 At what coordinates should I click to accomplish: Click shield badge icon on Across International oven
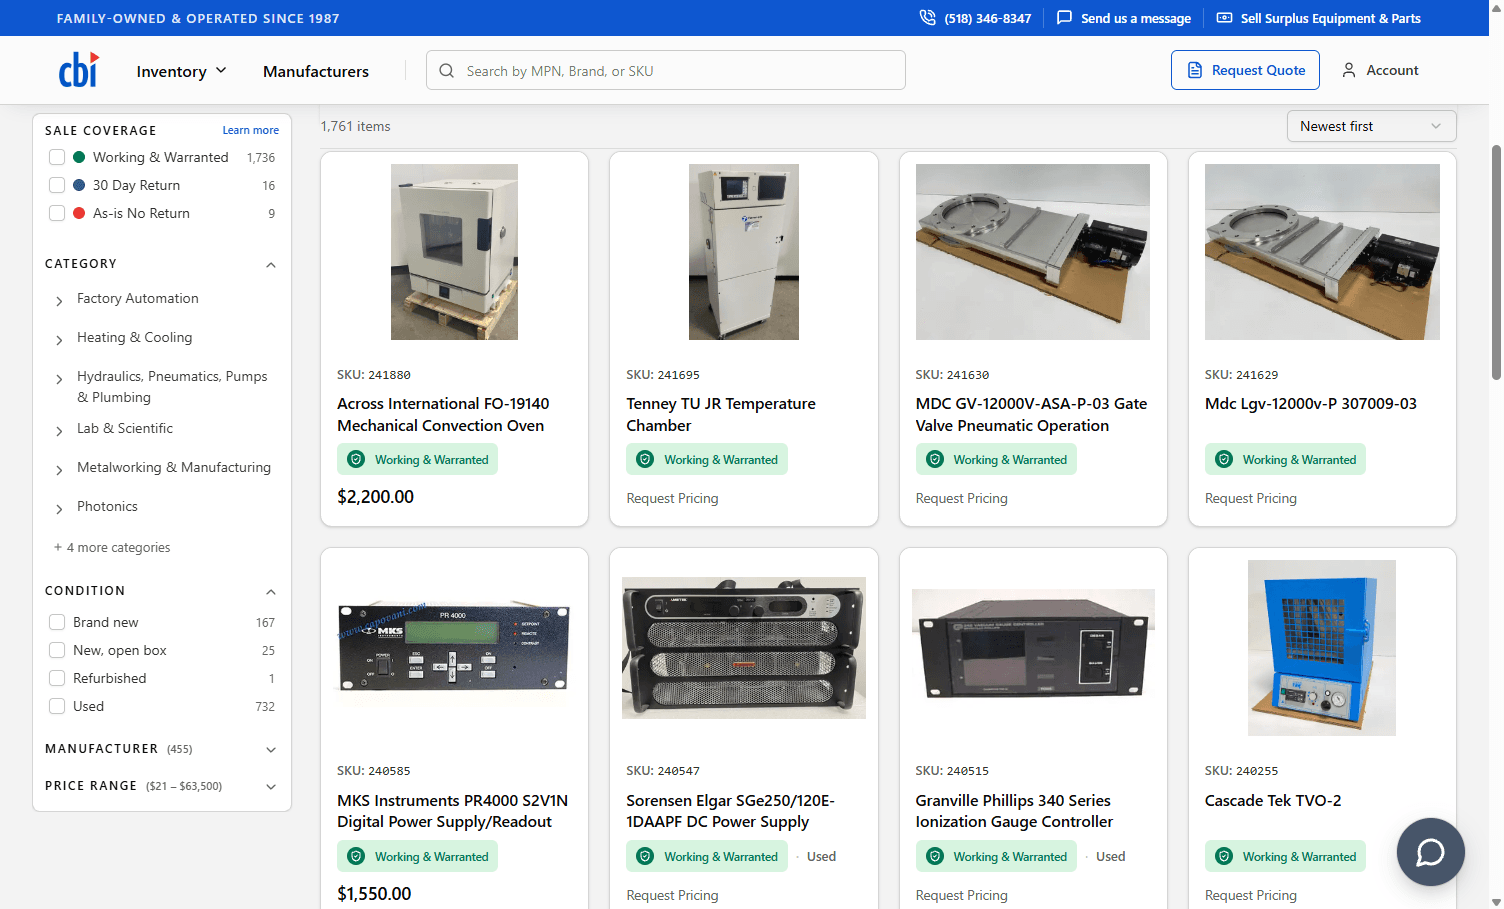pos(356,459)
